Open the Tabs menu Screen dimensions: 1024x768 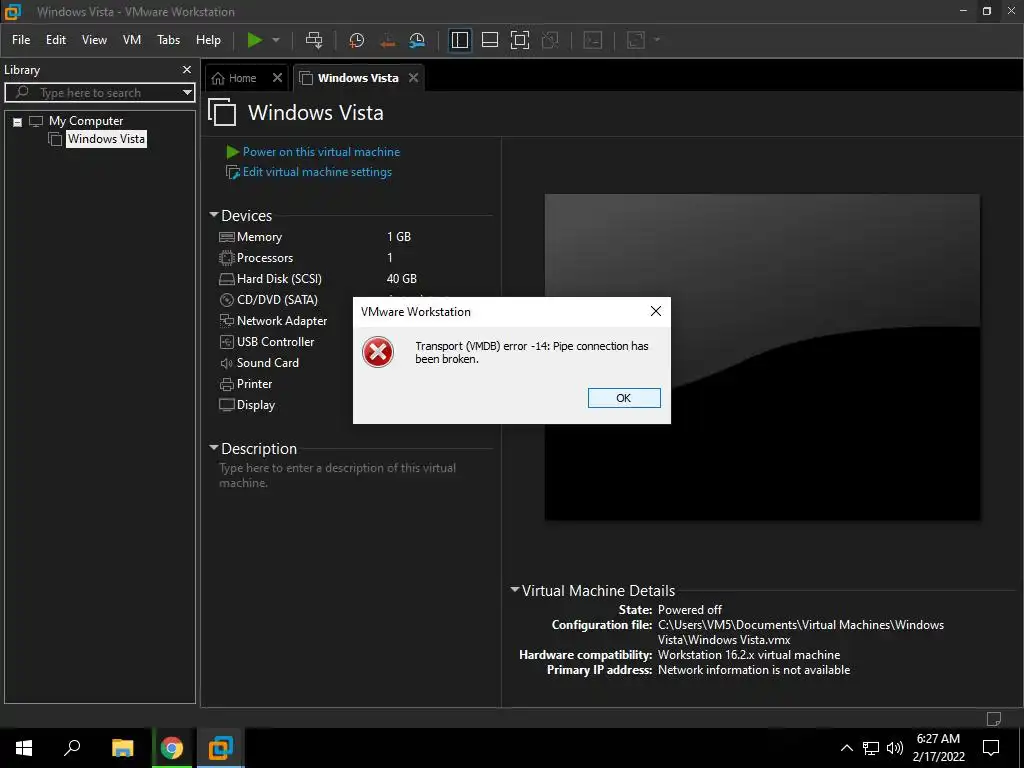[168, 40]
